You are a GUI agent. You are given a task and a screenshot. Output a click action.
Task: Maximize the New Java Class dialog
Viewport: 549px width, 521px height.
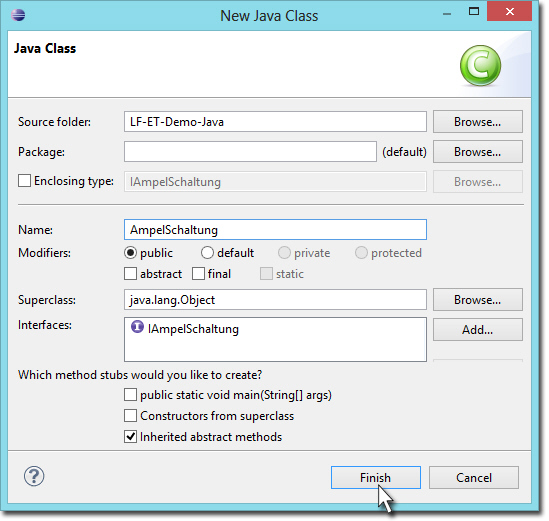(474, 12)
